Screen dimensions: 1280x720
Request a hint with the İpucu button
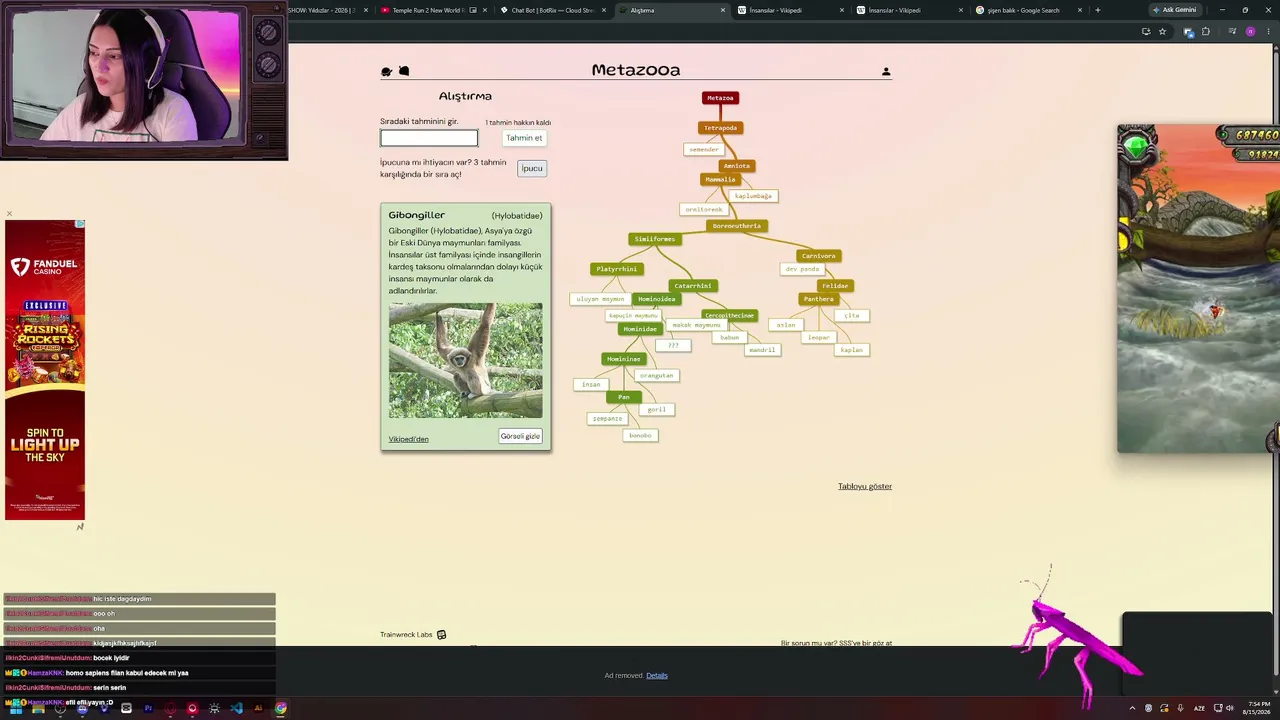click(532, 168)
